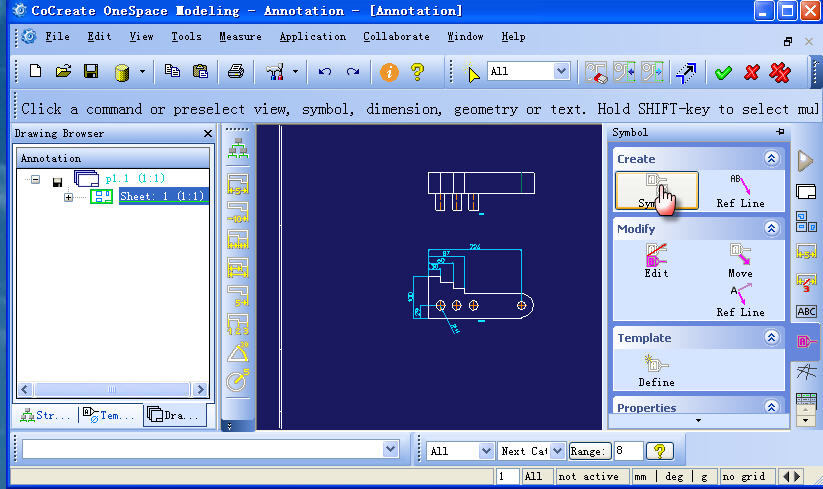This screenshot has width=823, height=489.
Task: Click the magenta symbol icon in right sidebar
Action: pyautogui.click(x=806, y=342)
